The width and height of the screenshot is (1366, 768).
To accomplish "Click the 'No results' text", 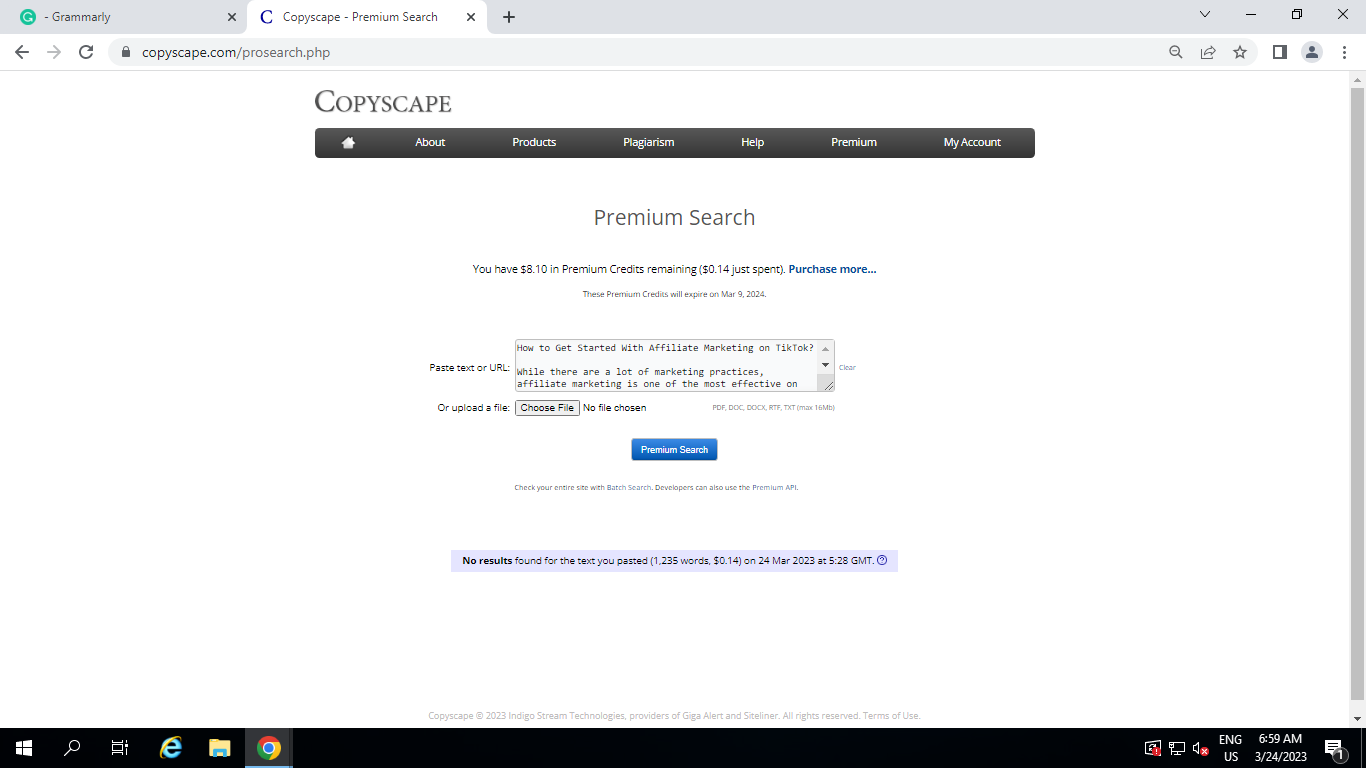I will point(487,561).
